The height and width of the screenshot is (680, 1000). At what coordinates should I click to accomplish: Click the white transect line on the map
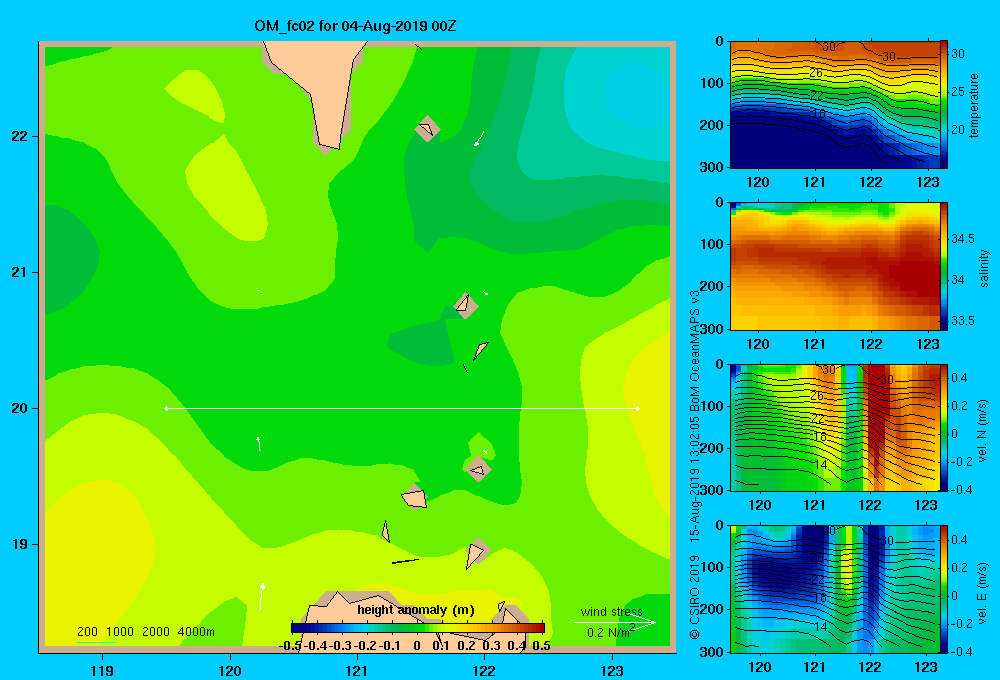pyautogui.click(x=402, y=408)
